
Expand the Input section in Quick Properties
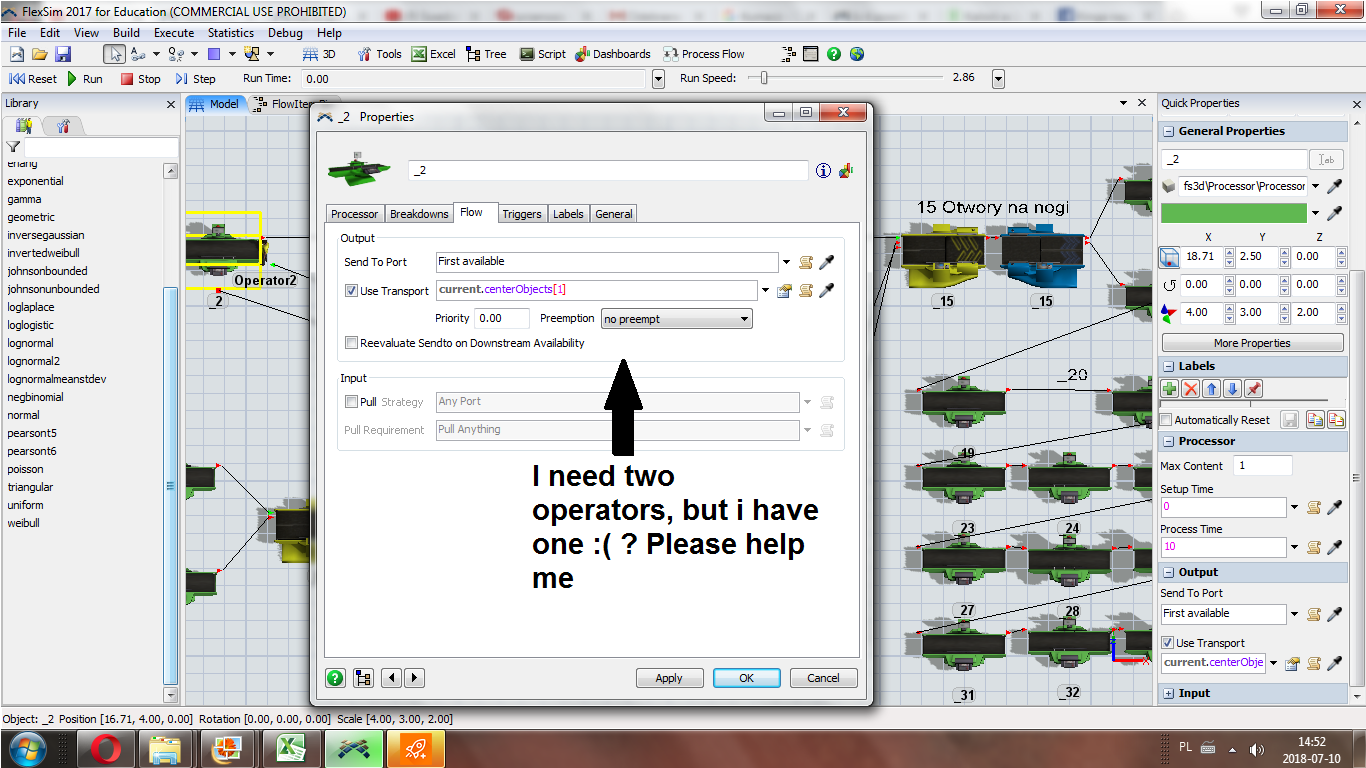pyautogui.click(x=1169, y=693)
